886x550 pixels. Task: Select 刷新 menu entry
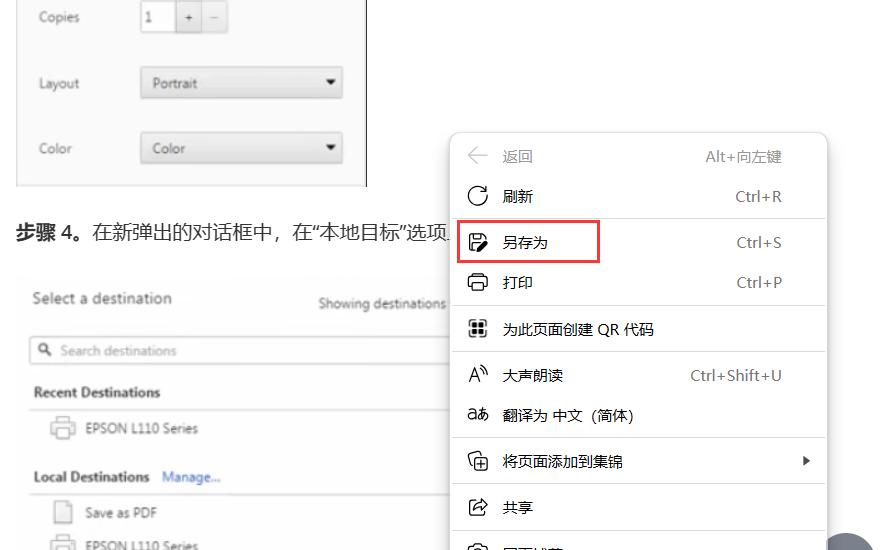pyautogui.click(x=639, y=196)
